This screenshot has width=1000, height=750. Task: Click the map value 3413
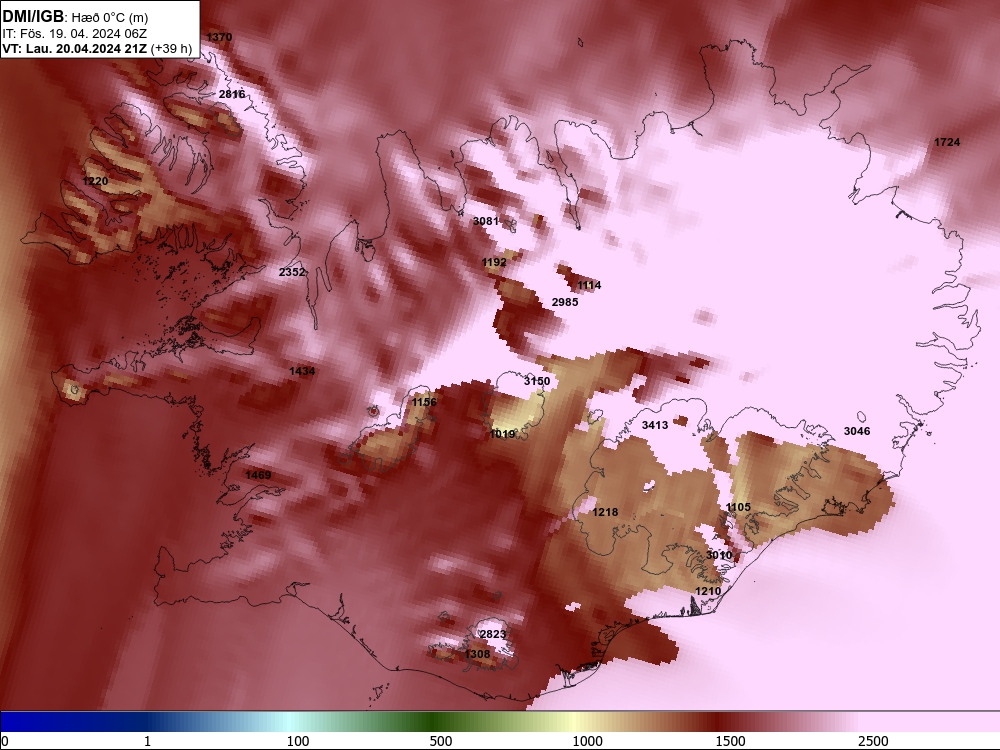(x=655, y=425)
